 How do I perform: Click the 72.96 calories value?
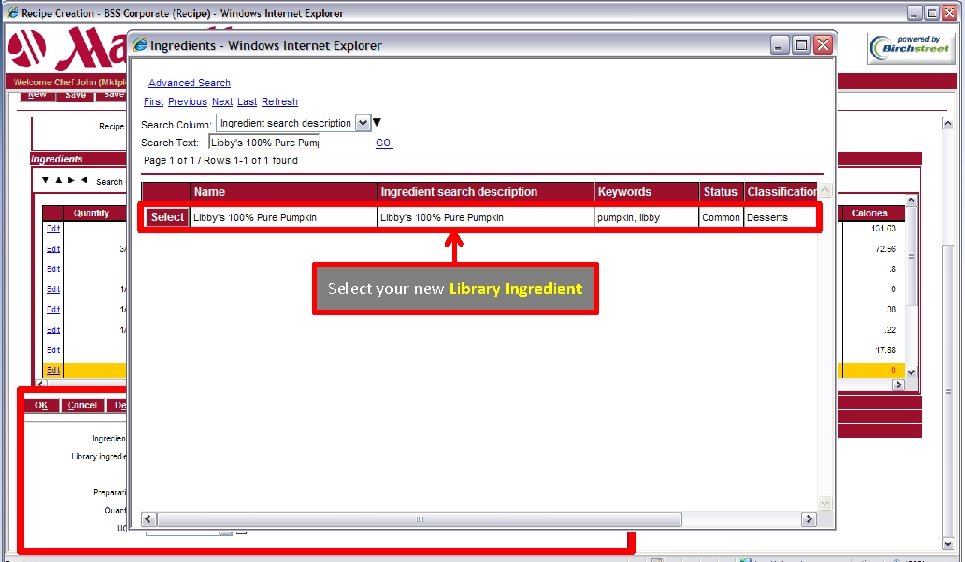click(885, 249)
